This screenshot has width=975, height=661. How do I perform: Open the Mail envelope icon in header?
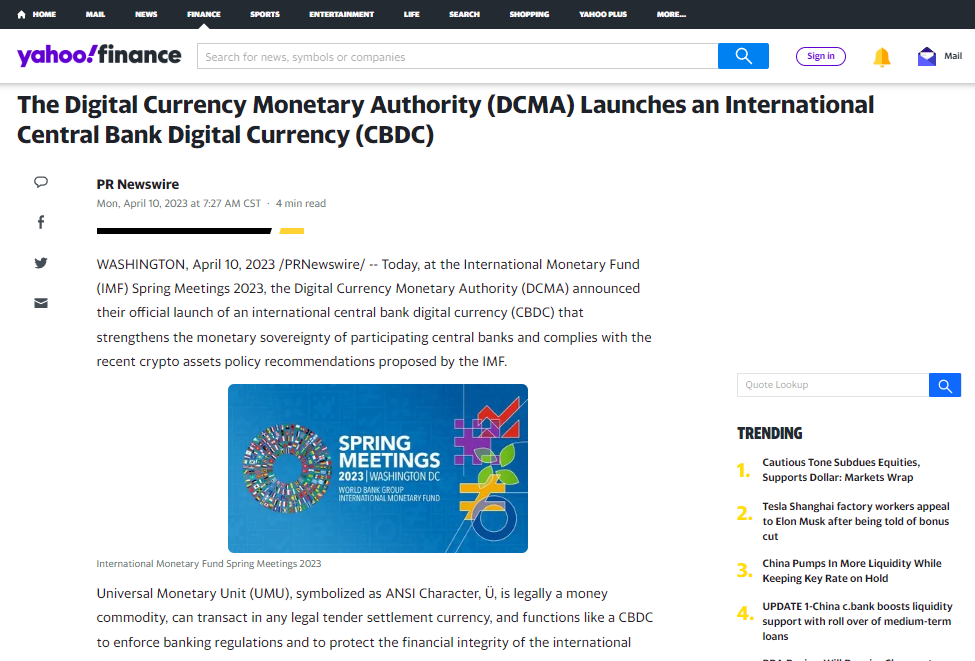pos(926,57)
